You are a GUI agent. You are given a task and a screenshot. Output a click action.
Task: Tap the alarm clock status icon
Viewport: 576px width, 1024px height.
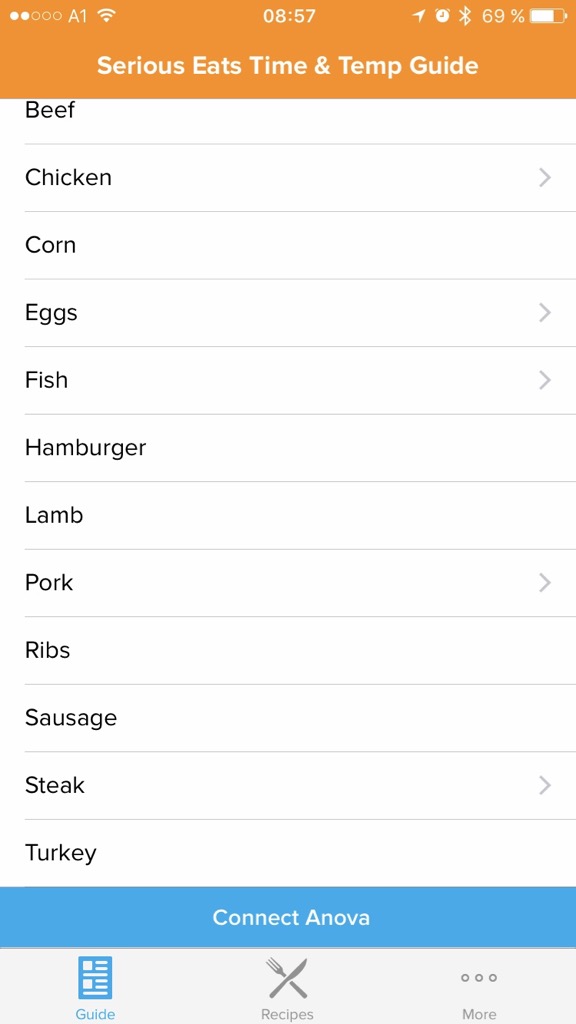(x=443, y=16)
